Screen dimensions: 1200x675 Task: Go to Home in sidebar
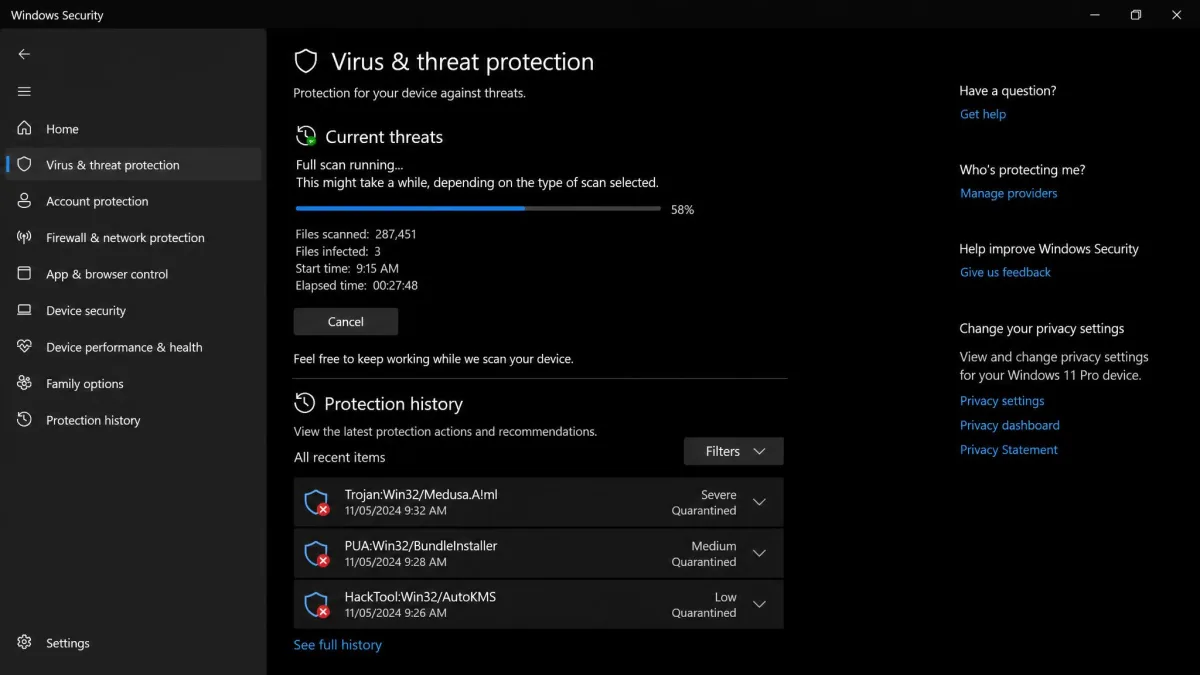(133, 128)
